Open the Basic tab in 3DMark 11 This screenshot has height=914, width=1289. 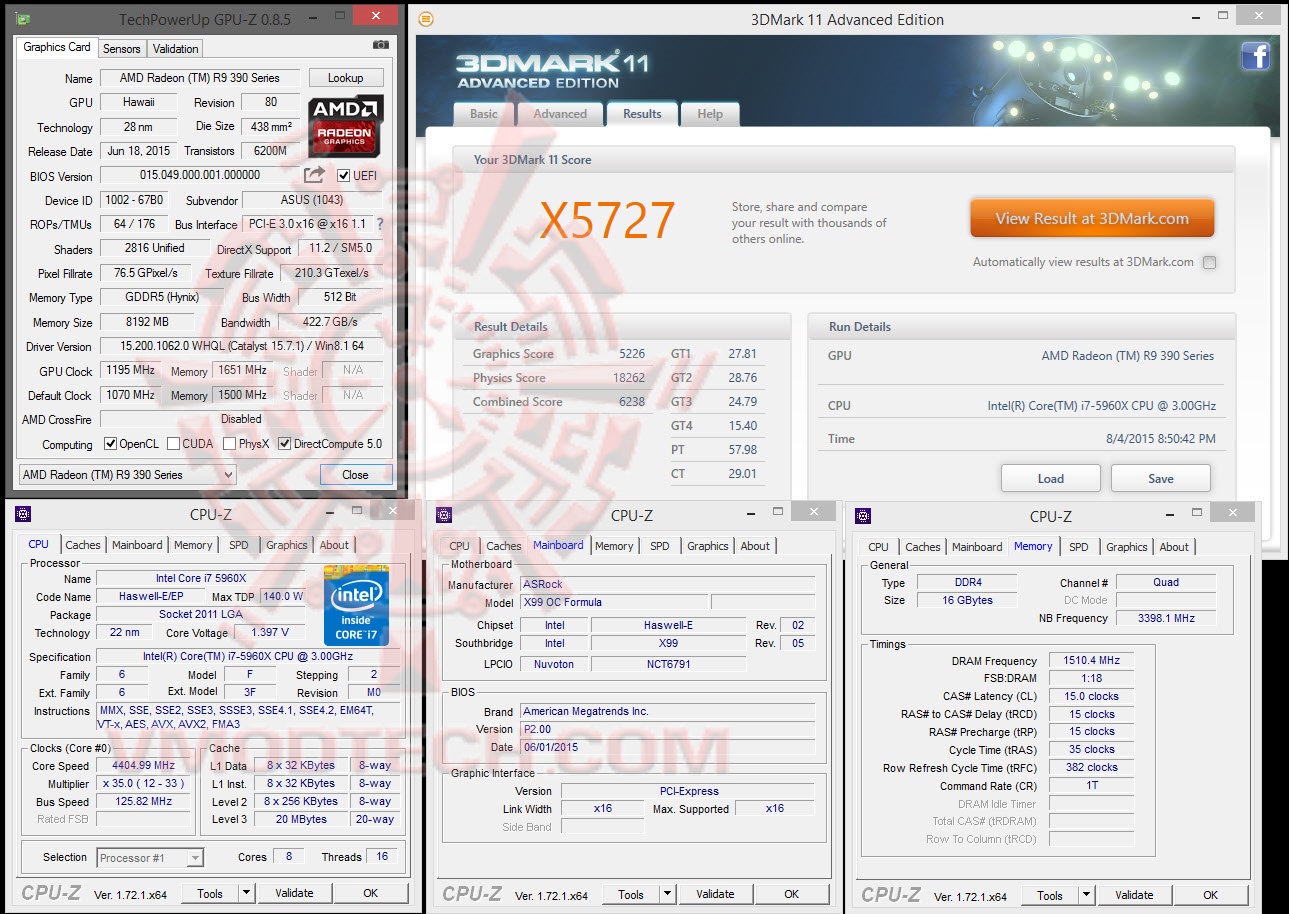coord(484,114)
